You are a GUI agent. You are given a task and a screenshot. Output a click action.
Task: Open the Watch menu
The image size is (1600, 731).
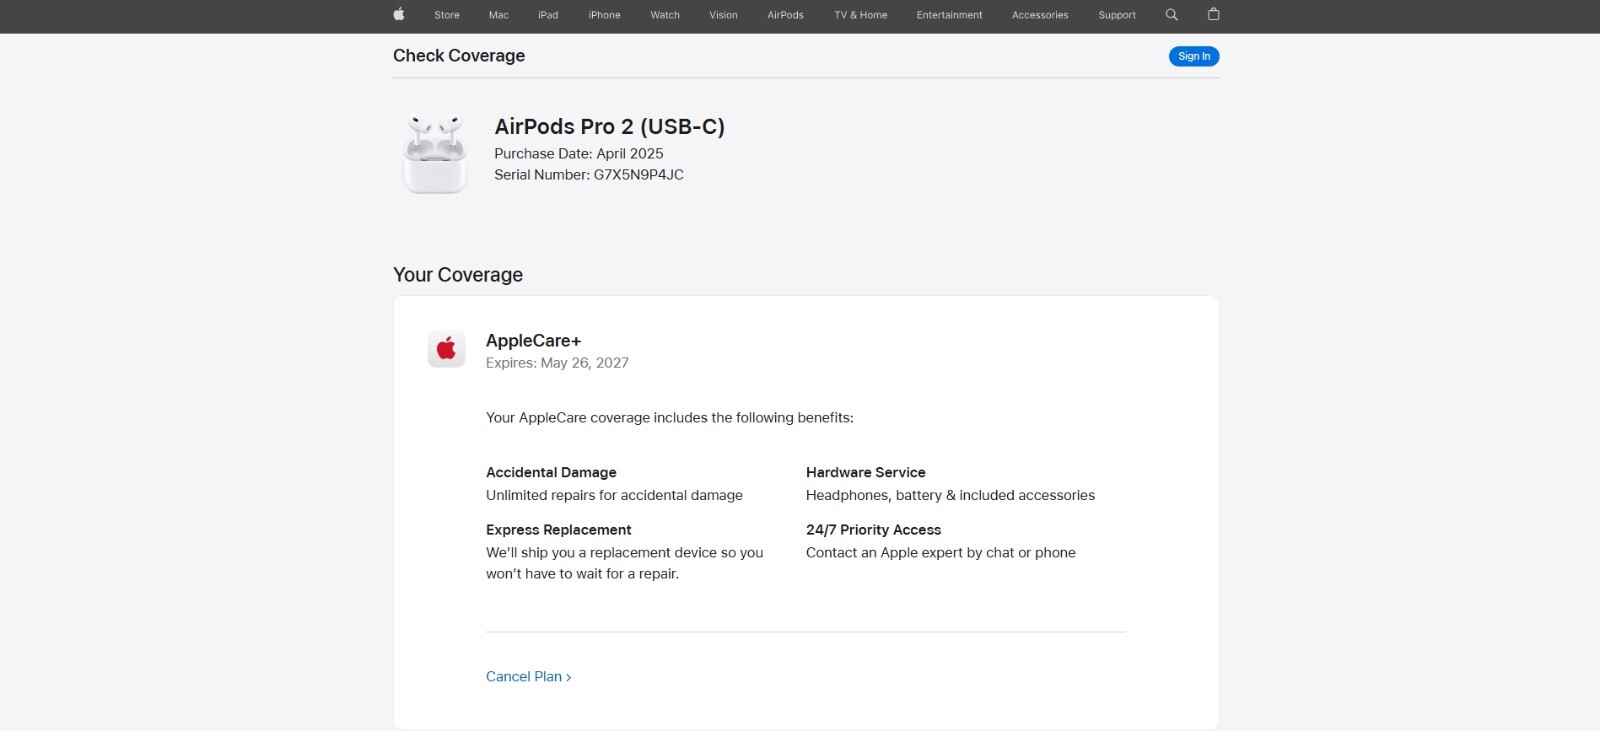click(x=665, y=15)
